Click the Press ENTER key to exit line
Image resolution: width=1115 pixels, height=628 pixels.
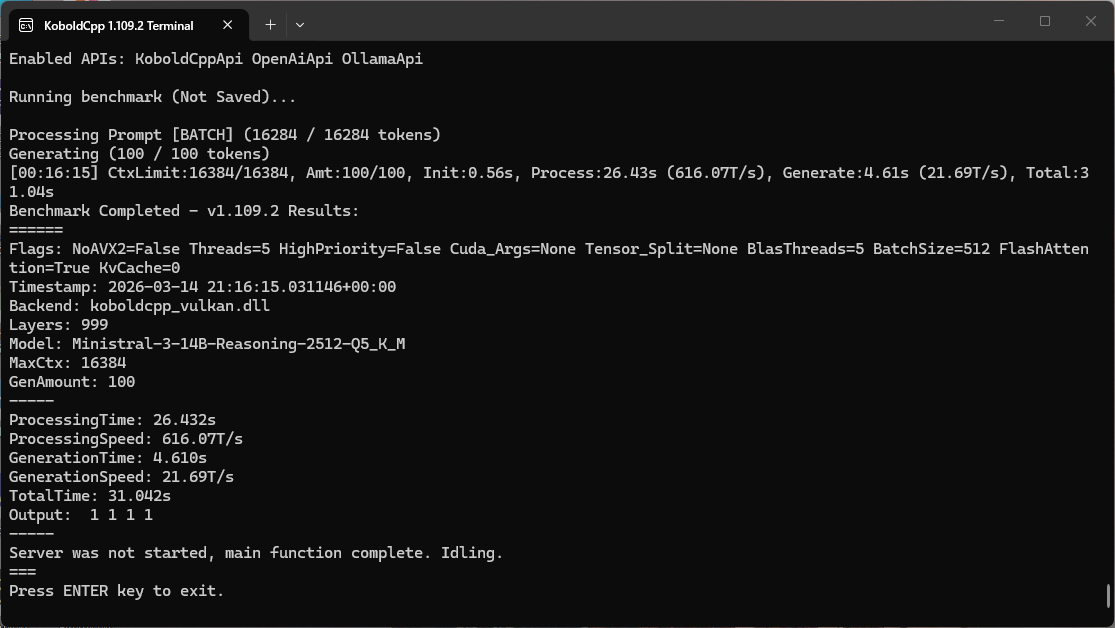(116, 591)
